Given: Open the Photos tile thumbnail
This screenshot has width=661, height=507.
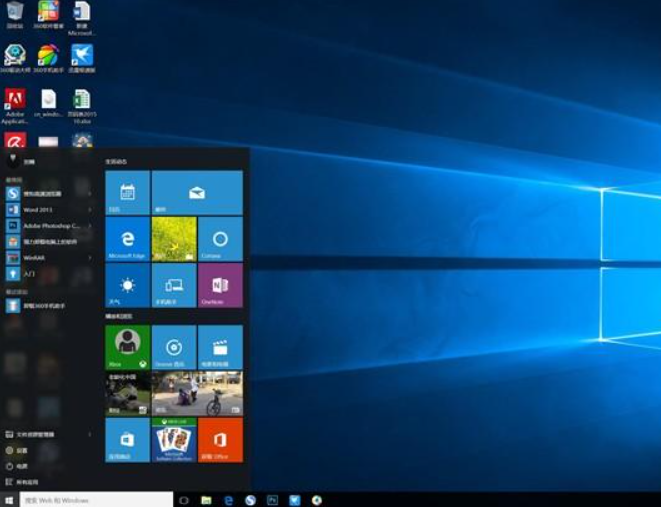Looking at the screenshot, I should click(197, 394).
